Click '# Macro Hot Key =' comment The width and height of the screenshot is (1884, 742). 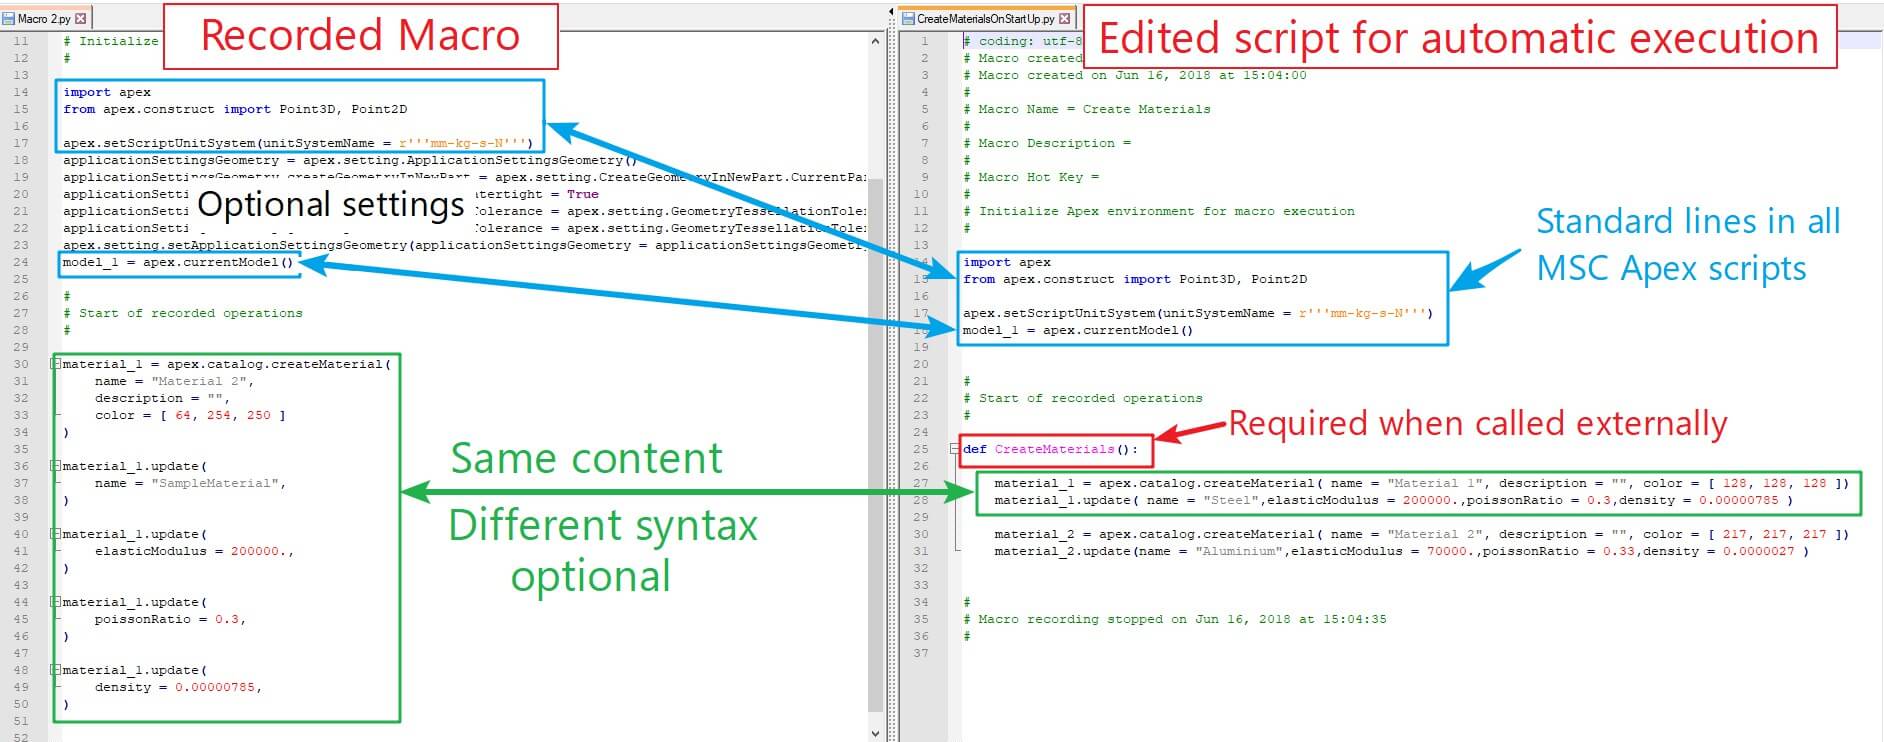pyautogui.click(x=1031, y=177)
